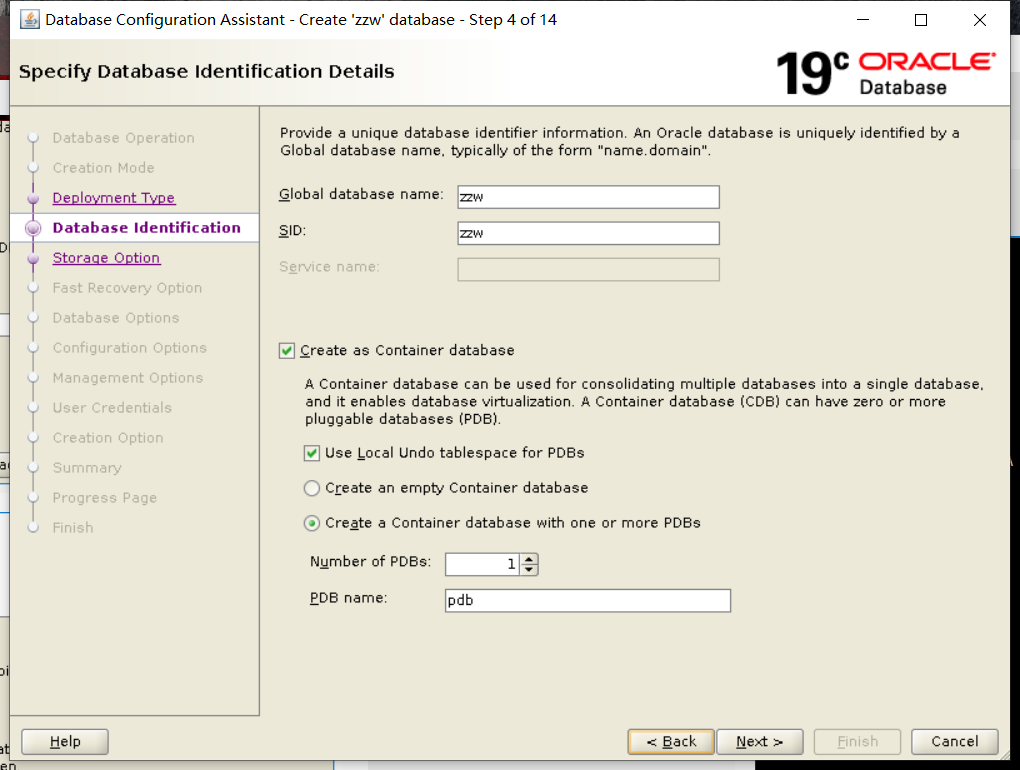Click Progress Page step label
Viewport: 1020px width, 770px height.
tap(105, 498)
